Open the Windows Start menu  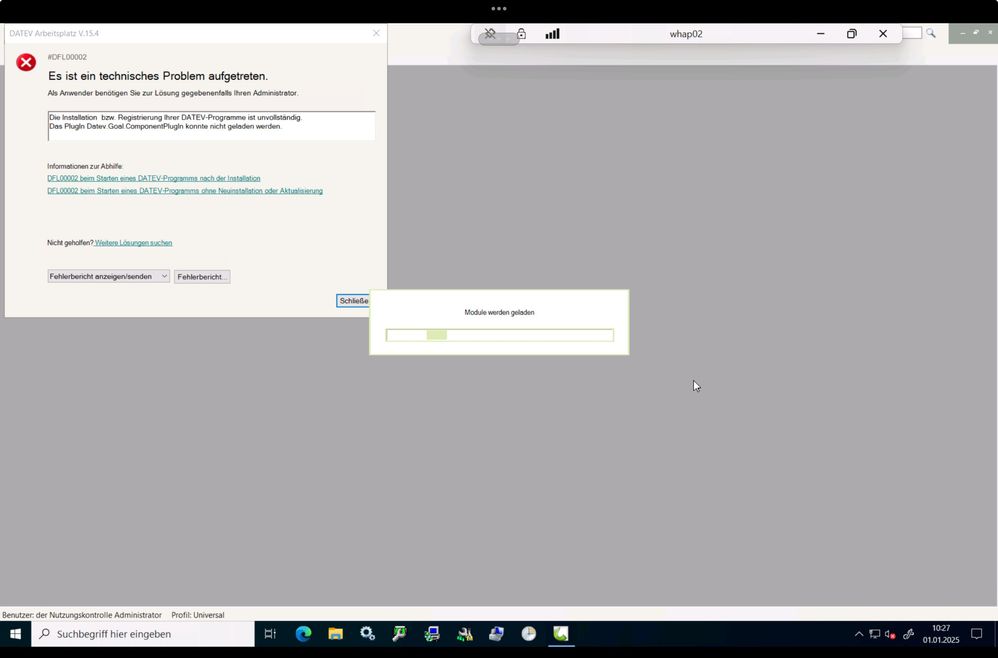15,634
